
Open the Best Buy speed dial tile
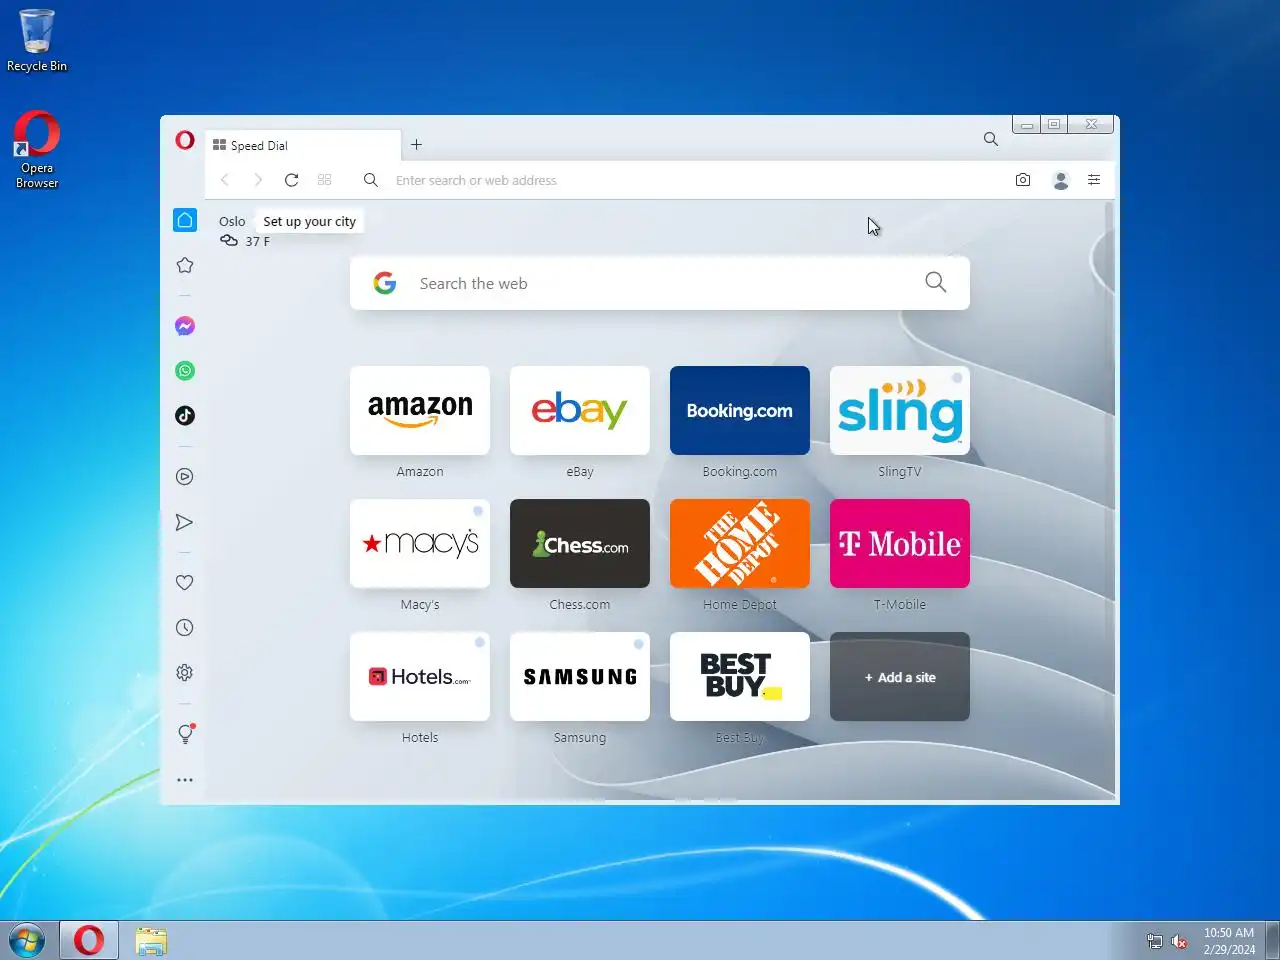pyautogui.click(x=740, y=676)
